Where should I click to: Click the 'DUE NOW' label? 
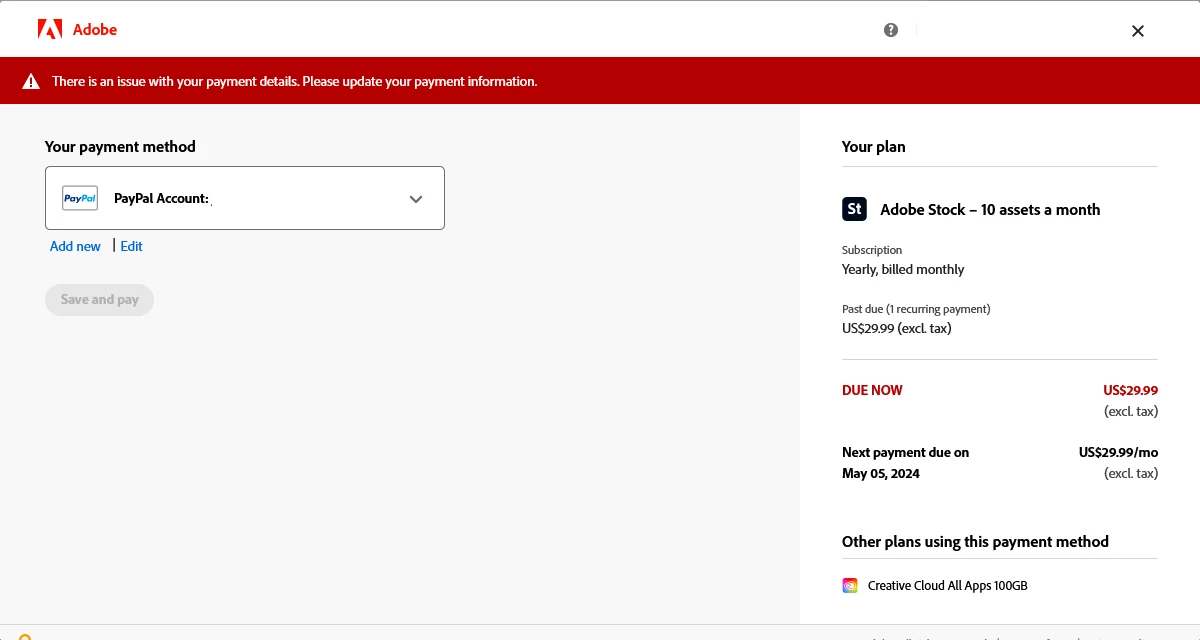pos(872,390)
